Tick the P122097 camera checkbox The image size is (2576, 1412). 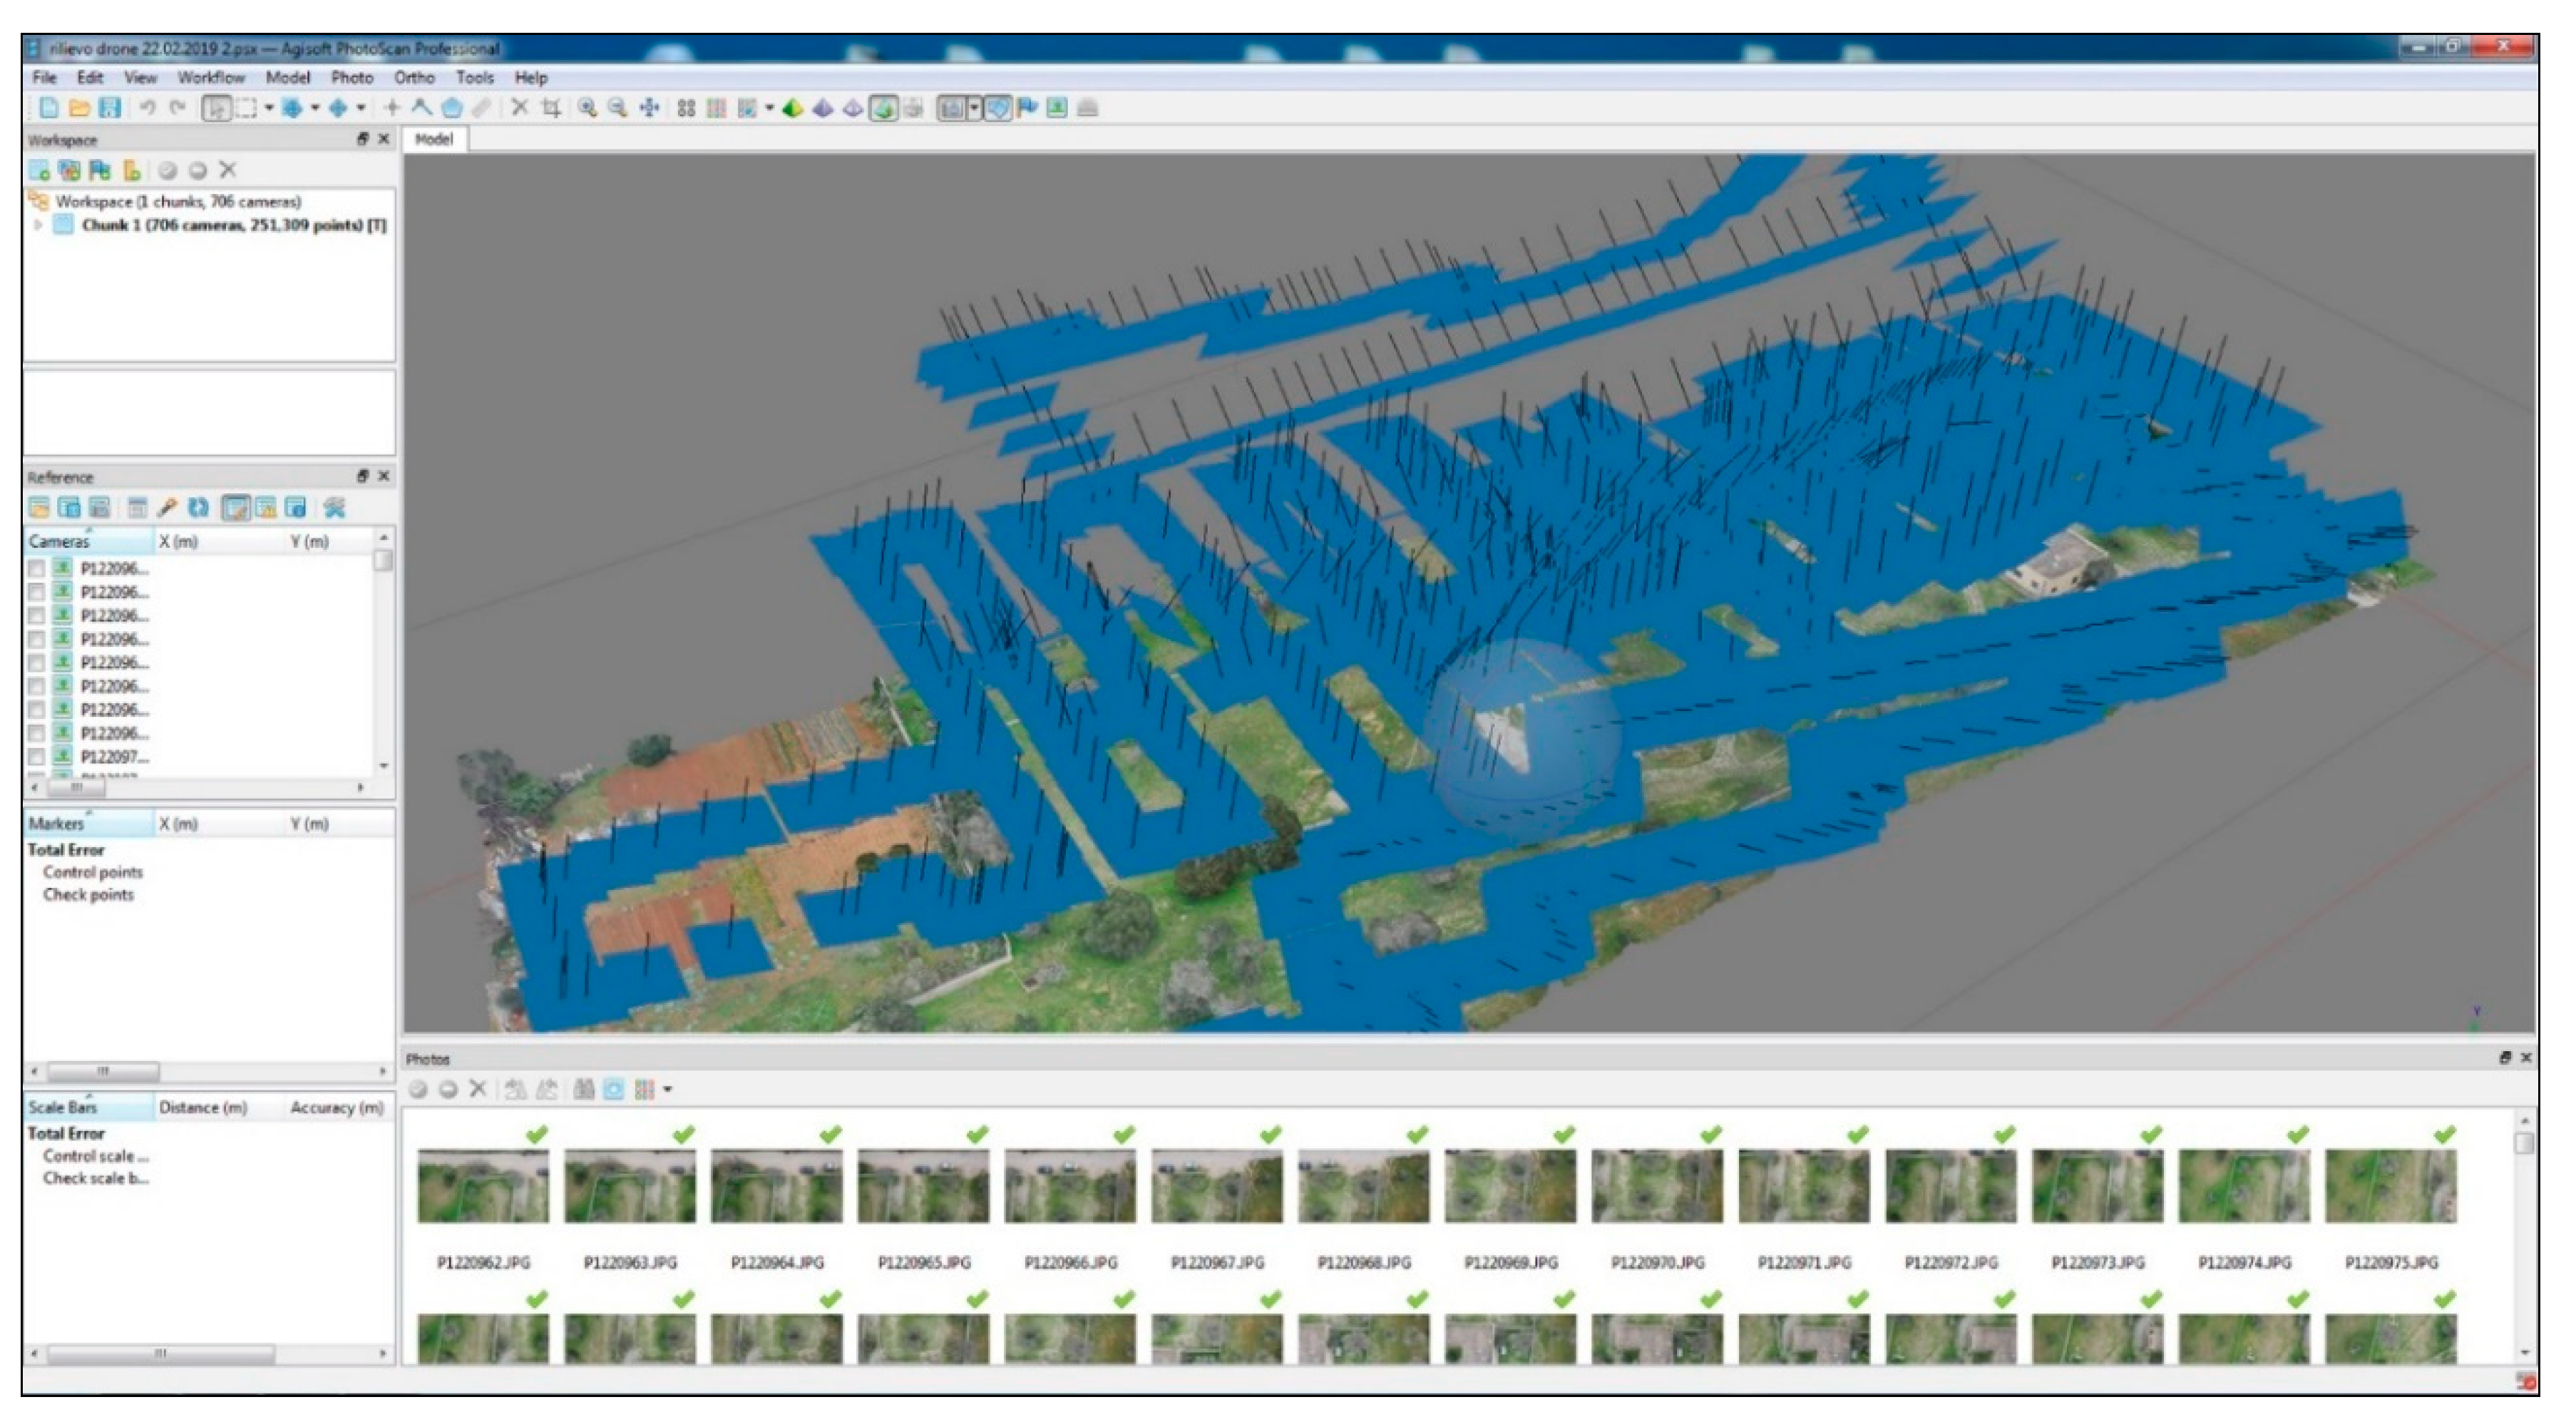click(x=37, y=757)
